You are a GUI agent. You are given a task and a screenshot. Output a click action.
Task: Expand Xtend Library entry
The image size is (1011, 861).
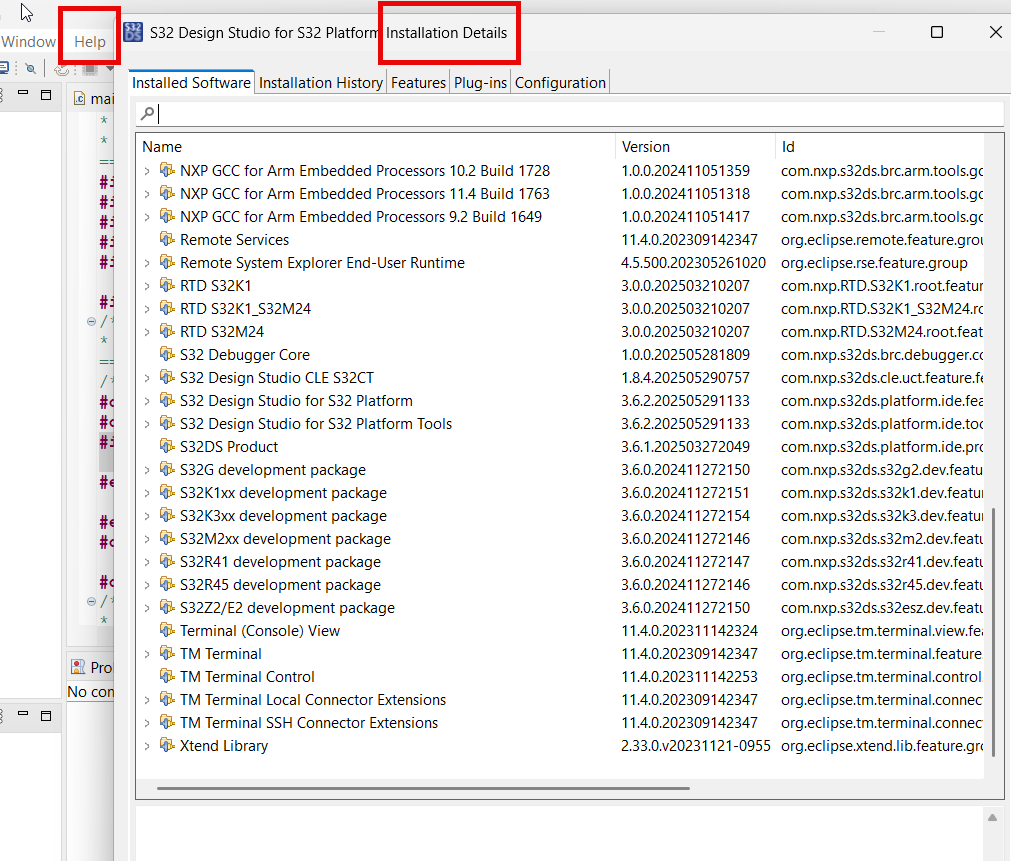tap(147, 746)
